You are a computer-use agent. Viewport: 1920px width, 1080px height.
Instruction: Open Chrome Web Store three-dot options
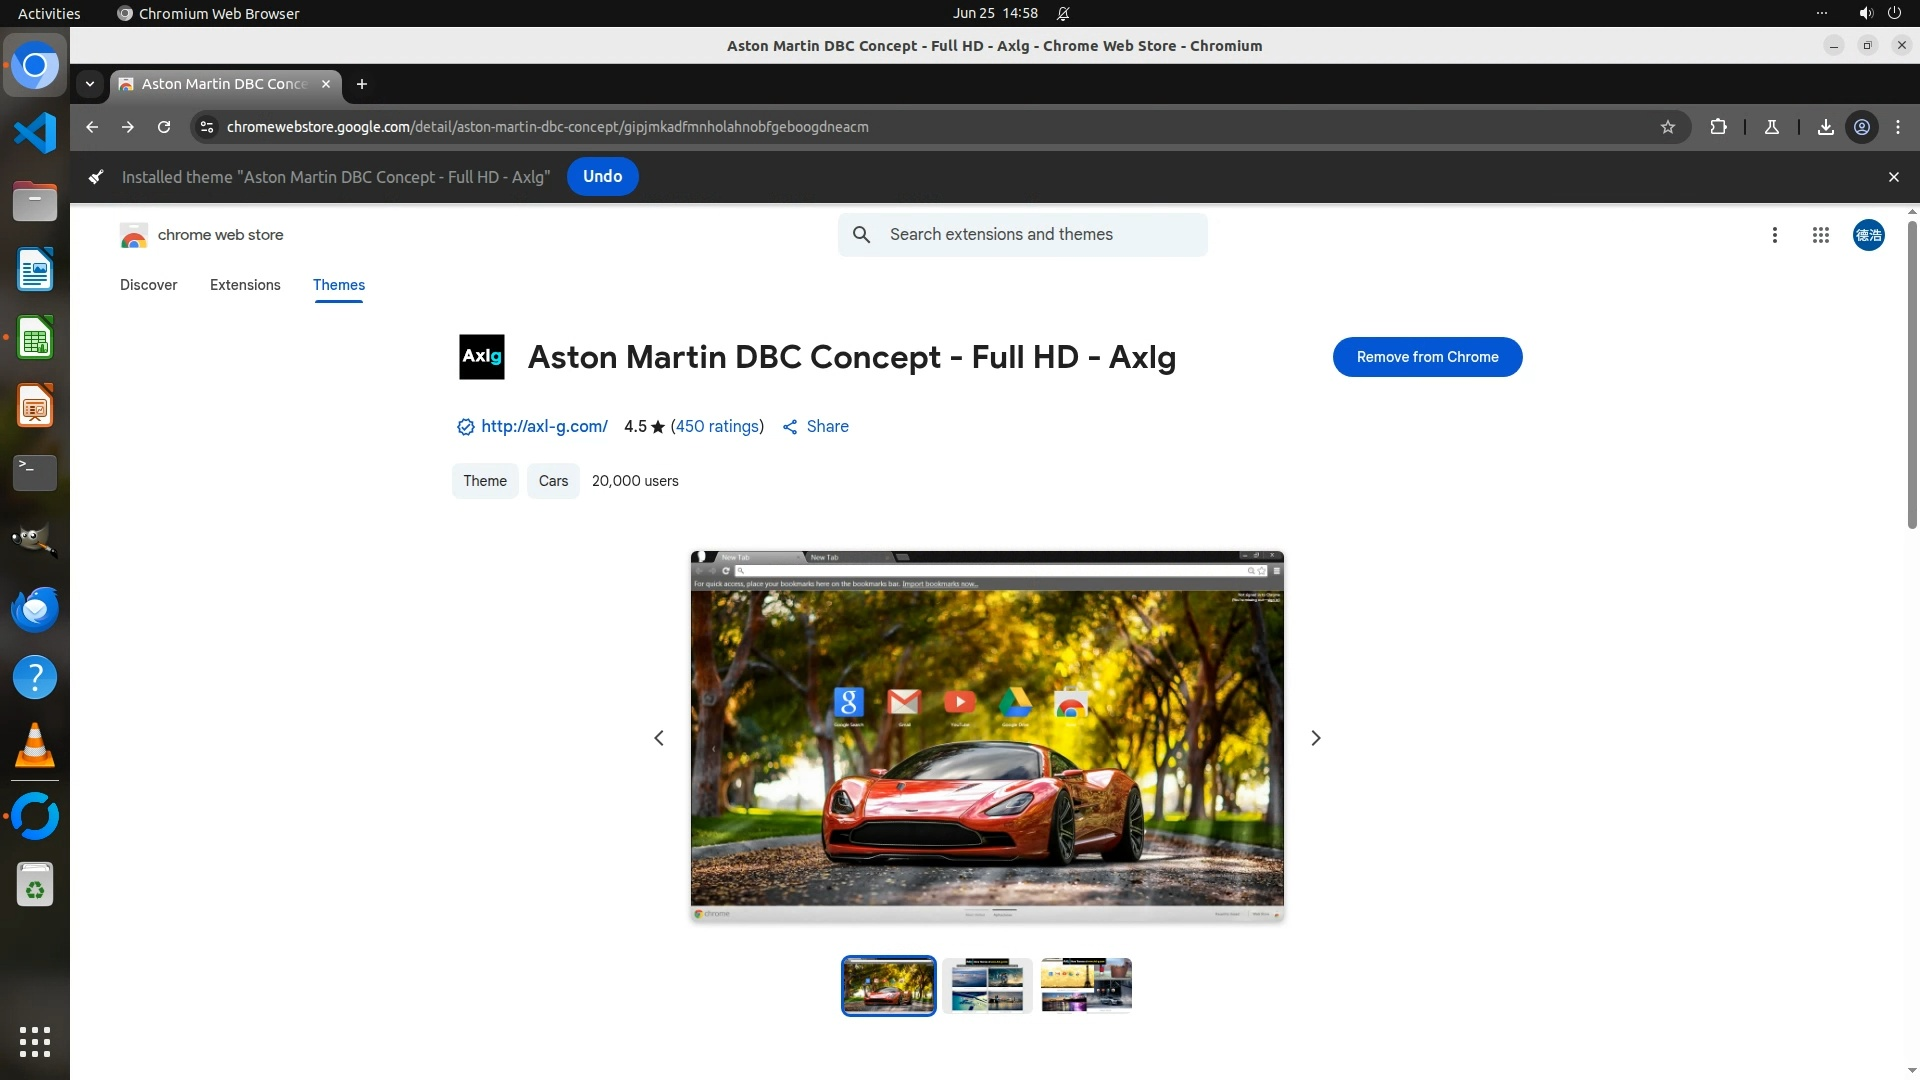point(1774,235)
